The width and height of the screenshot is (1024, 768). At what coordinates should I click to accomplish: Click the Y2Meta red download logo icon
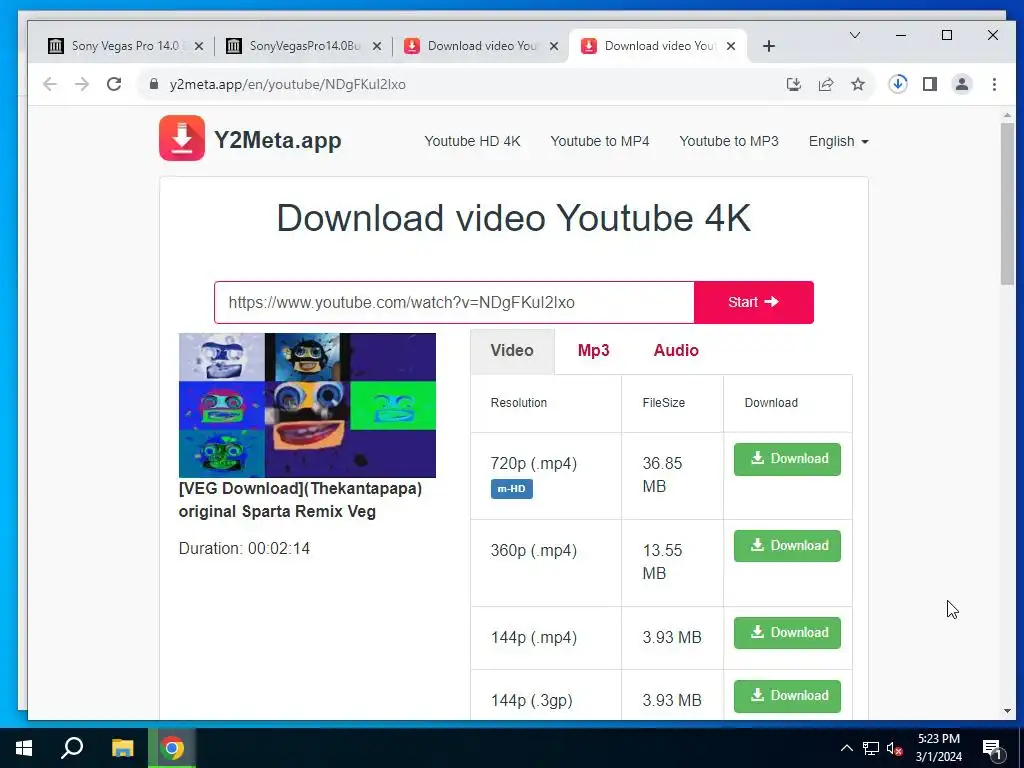tap(182, 138)
